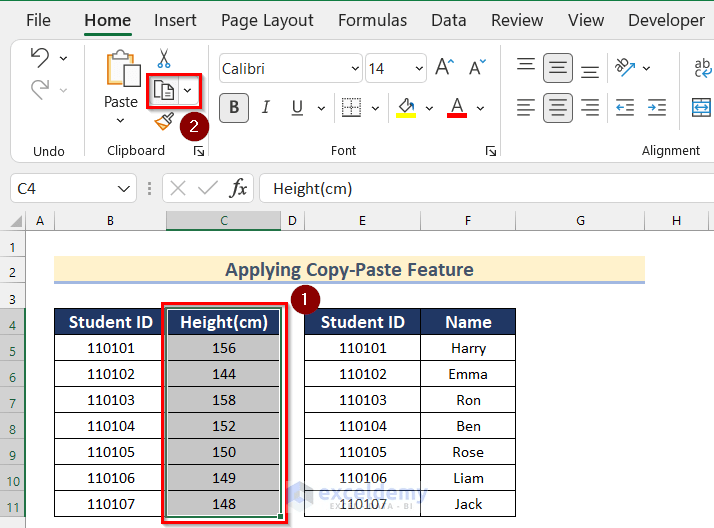
Task: Open the Font settings dialog launcher
Action: point(490,151)
